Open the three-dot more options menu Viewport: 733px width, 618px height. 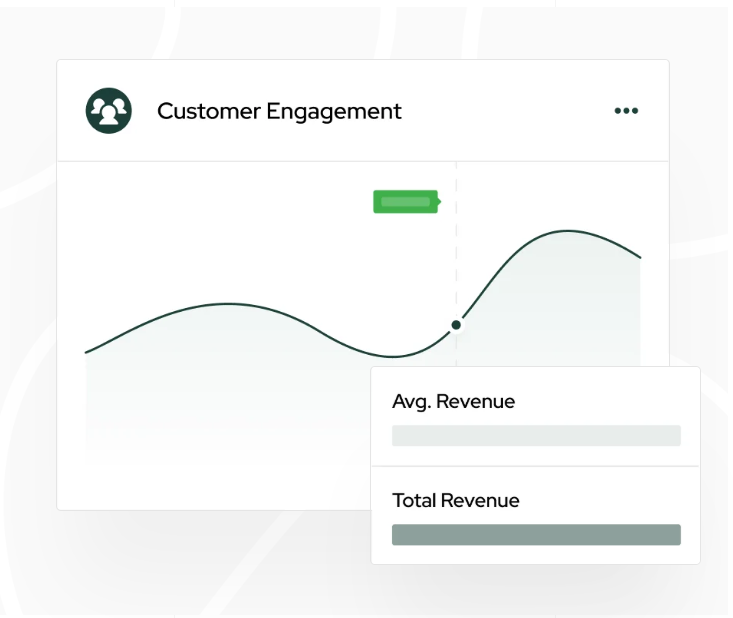coord(626,111)
